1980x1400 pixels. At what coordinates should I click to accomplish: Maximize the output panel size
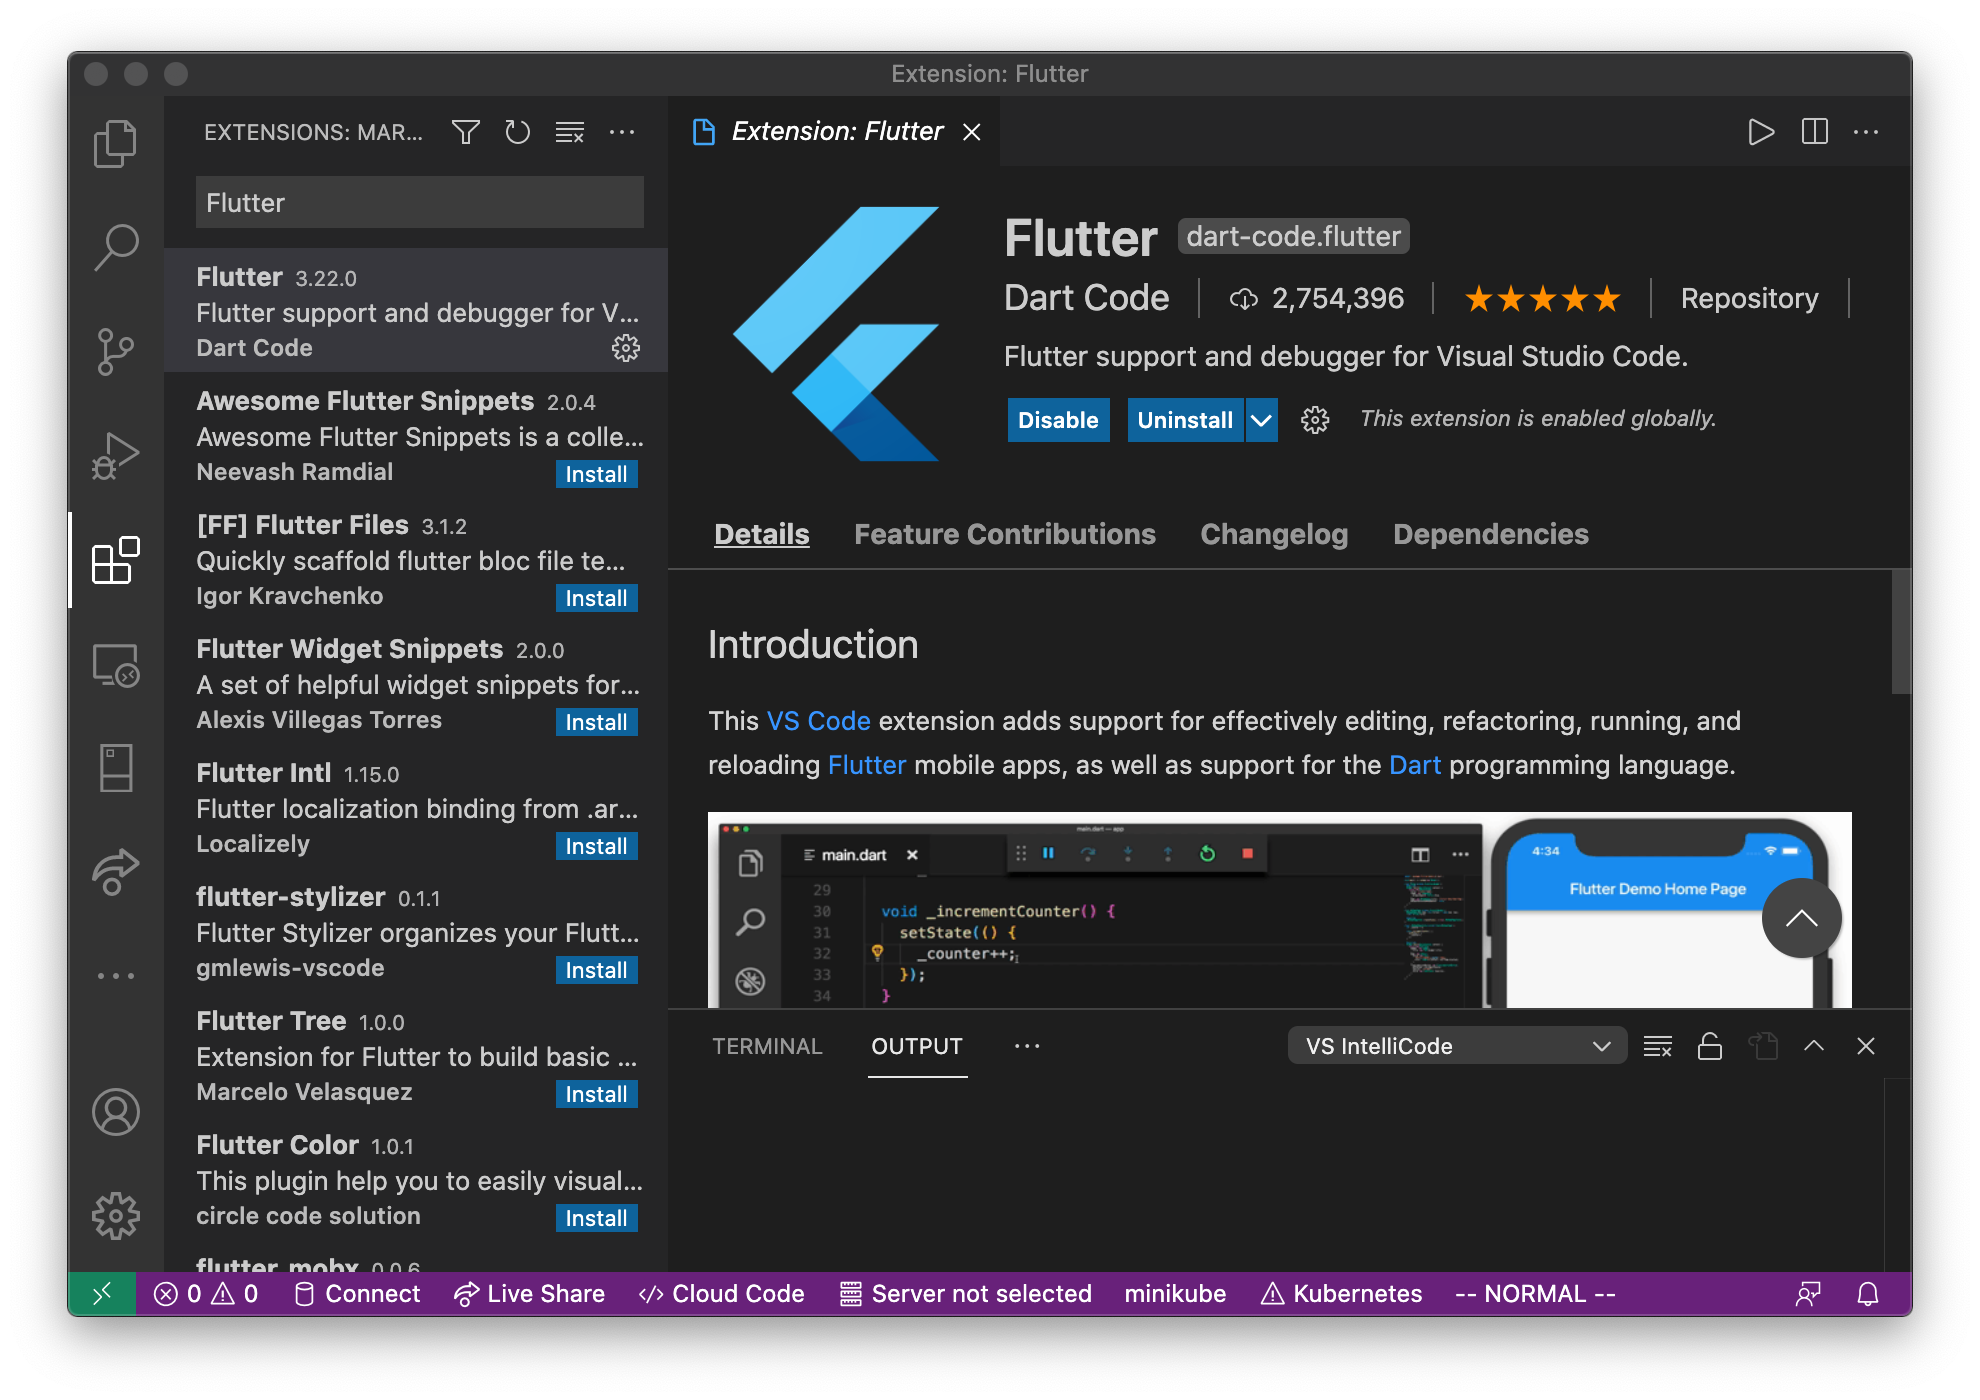pyautogui.click(x=1814, y=1046)
